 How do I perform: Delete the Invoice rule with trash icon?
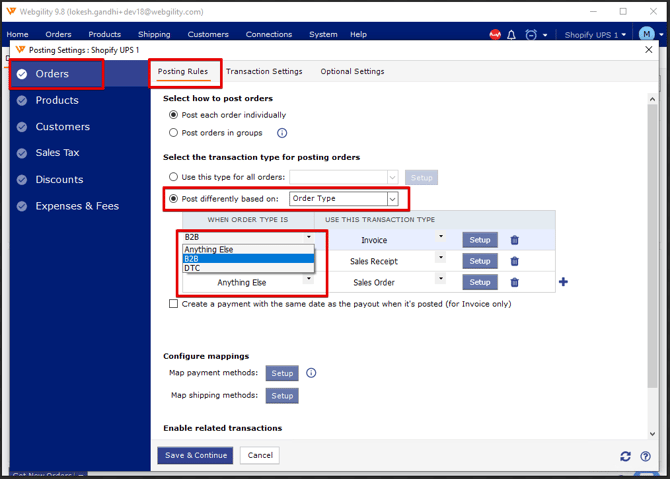[x=515, y=240]
